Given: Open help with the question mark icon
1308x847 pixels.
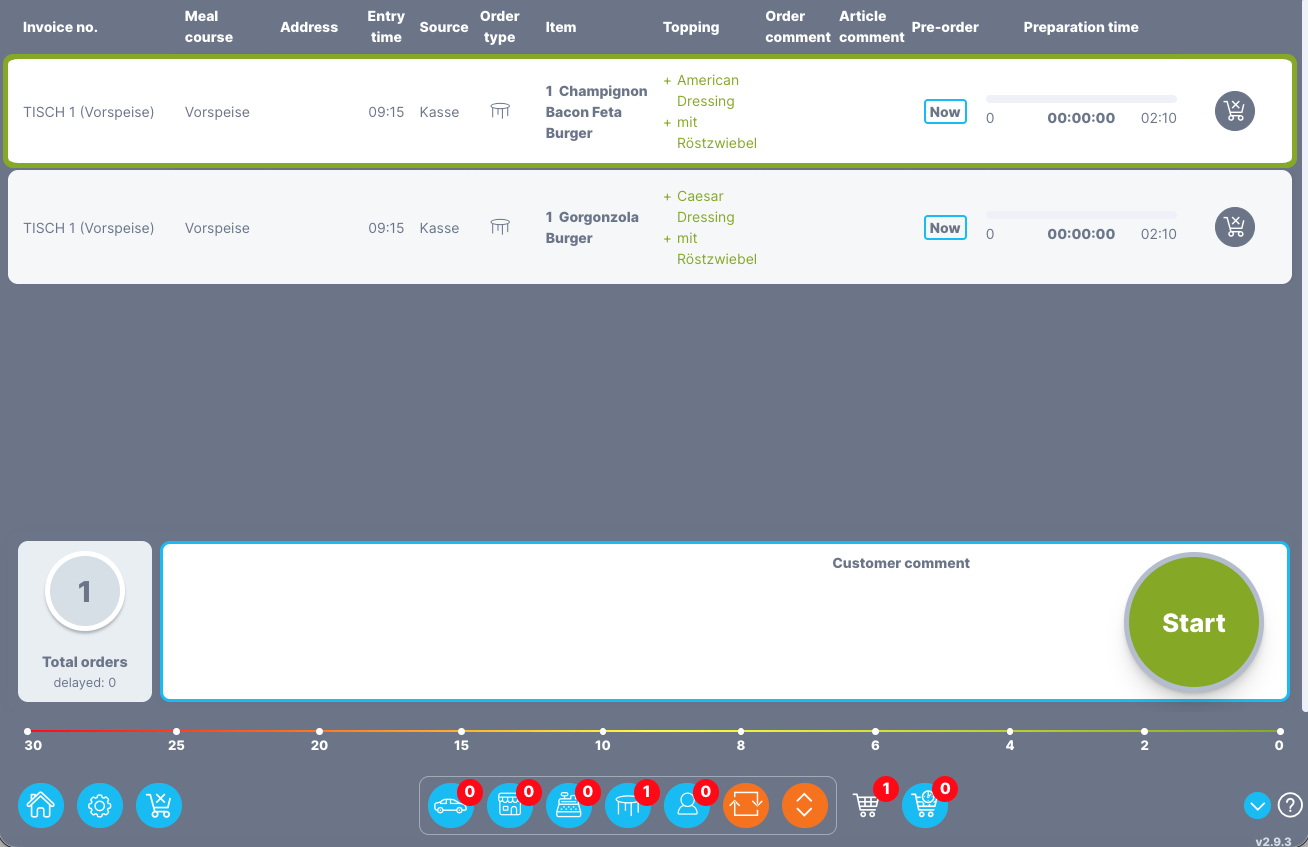Looking at the screenshot, I should (x=1290, y=805).
